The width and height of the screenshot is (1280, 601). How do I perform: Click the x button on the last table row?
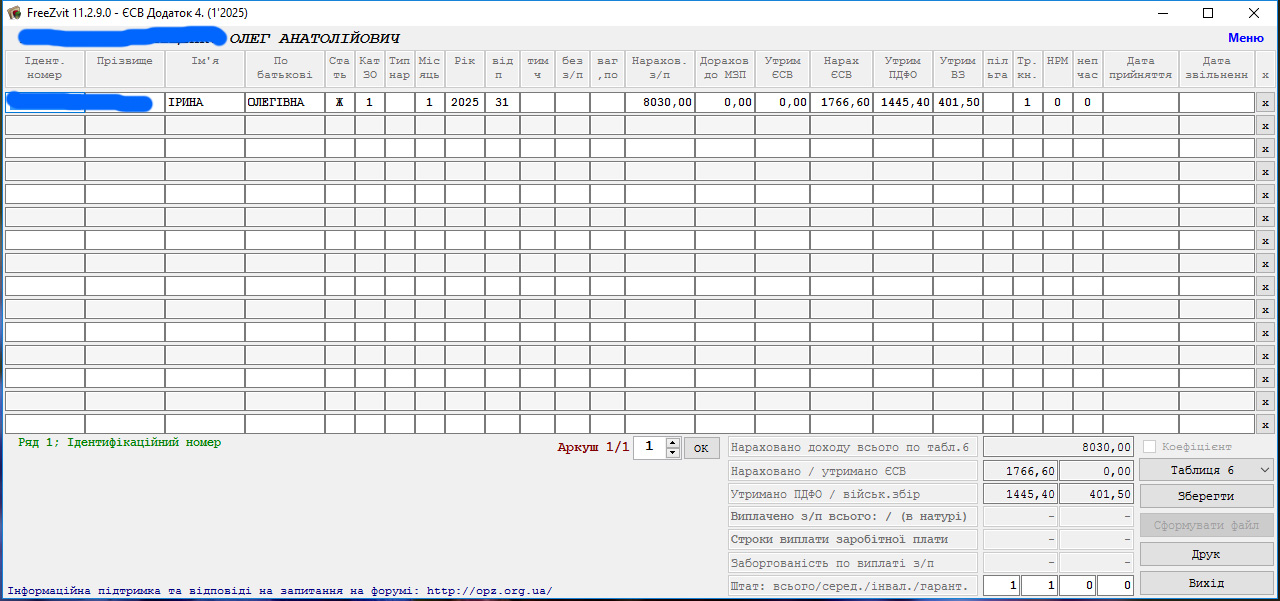pyautogui.click(x=1265, y=425)
